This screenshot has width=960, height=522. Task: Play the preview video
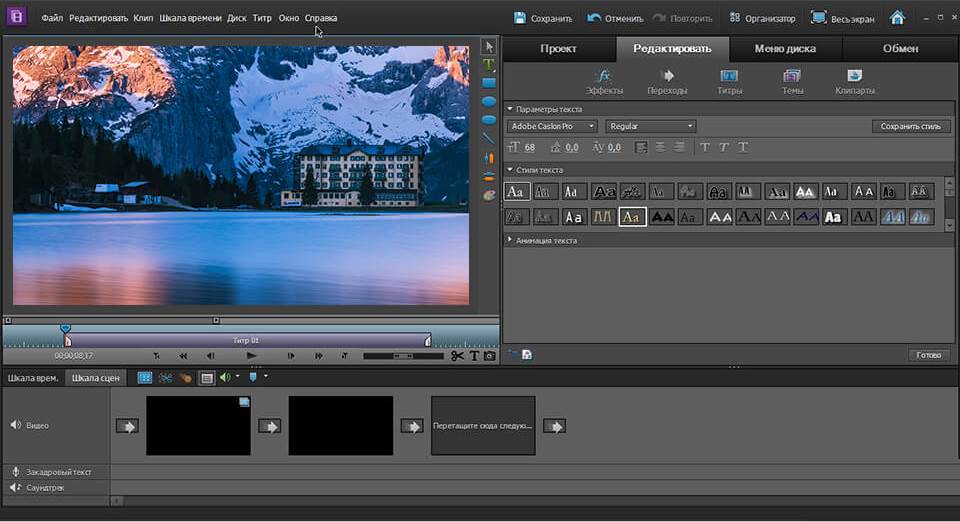click(x=251, y=356)
